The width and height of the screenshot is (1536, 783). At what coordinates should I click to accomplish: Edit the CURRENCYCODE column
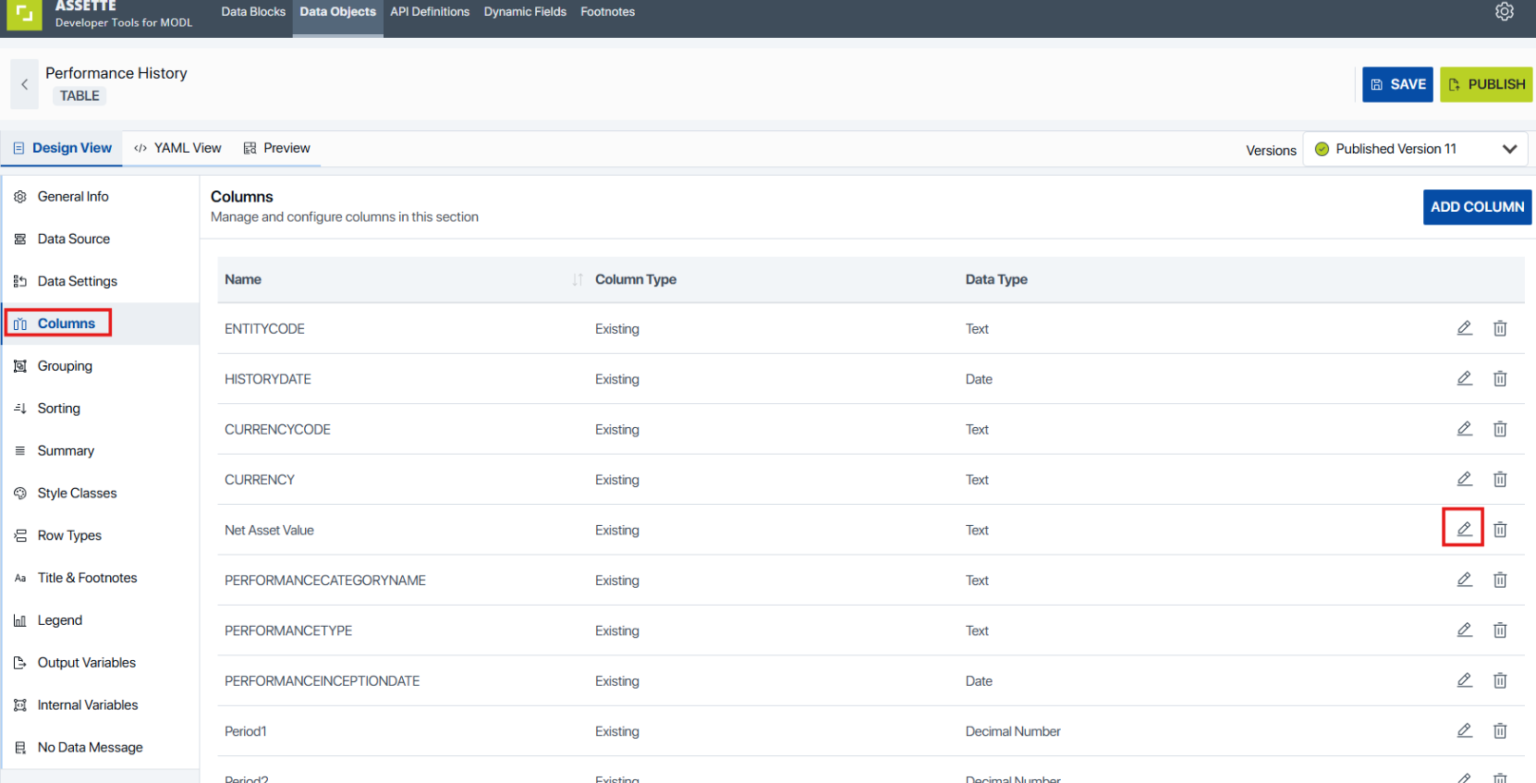click(x=1464, y=429)
